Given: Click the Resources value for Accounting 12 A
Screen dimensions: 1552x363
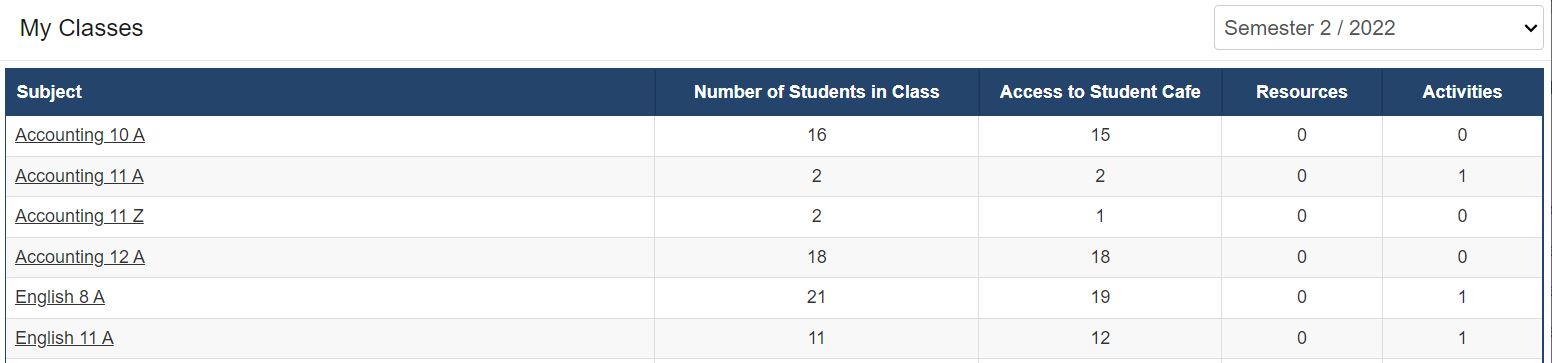Looking at the screenshot, I should 1302,257.
